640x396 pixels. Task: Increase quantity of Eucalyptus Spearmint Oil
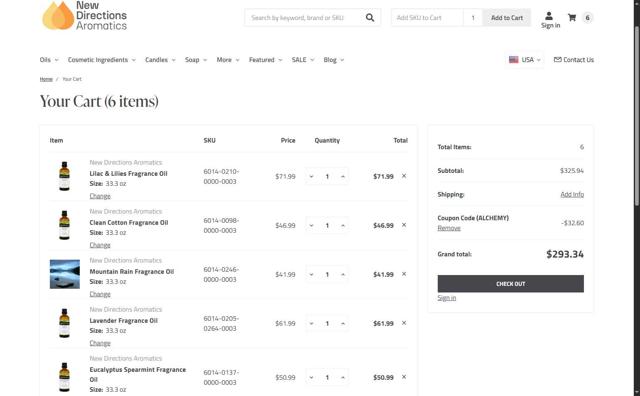343,377
